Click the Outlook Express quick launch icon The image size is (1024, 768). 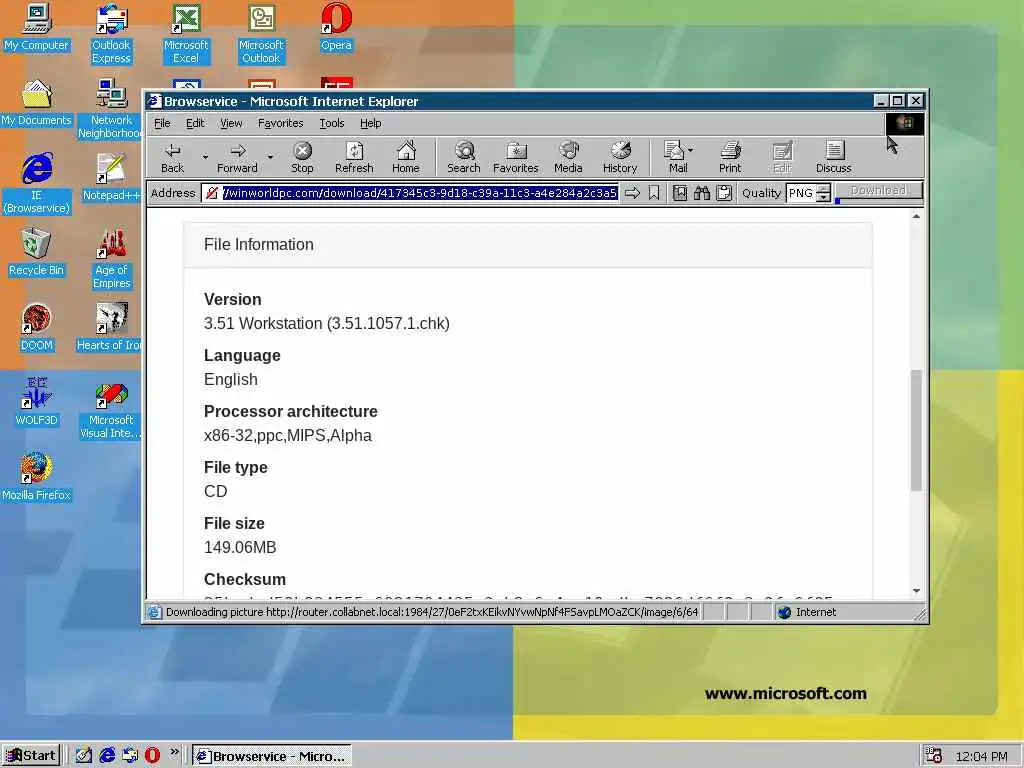tap(130, 756)
